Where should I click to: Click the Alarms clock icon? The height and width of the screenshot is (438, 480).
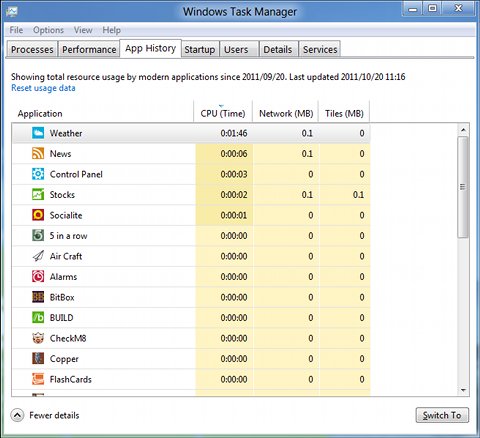pos(38,277)
